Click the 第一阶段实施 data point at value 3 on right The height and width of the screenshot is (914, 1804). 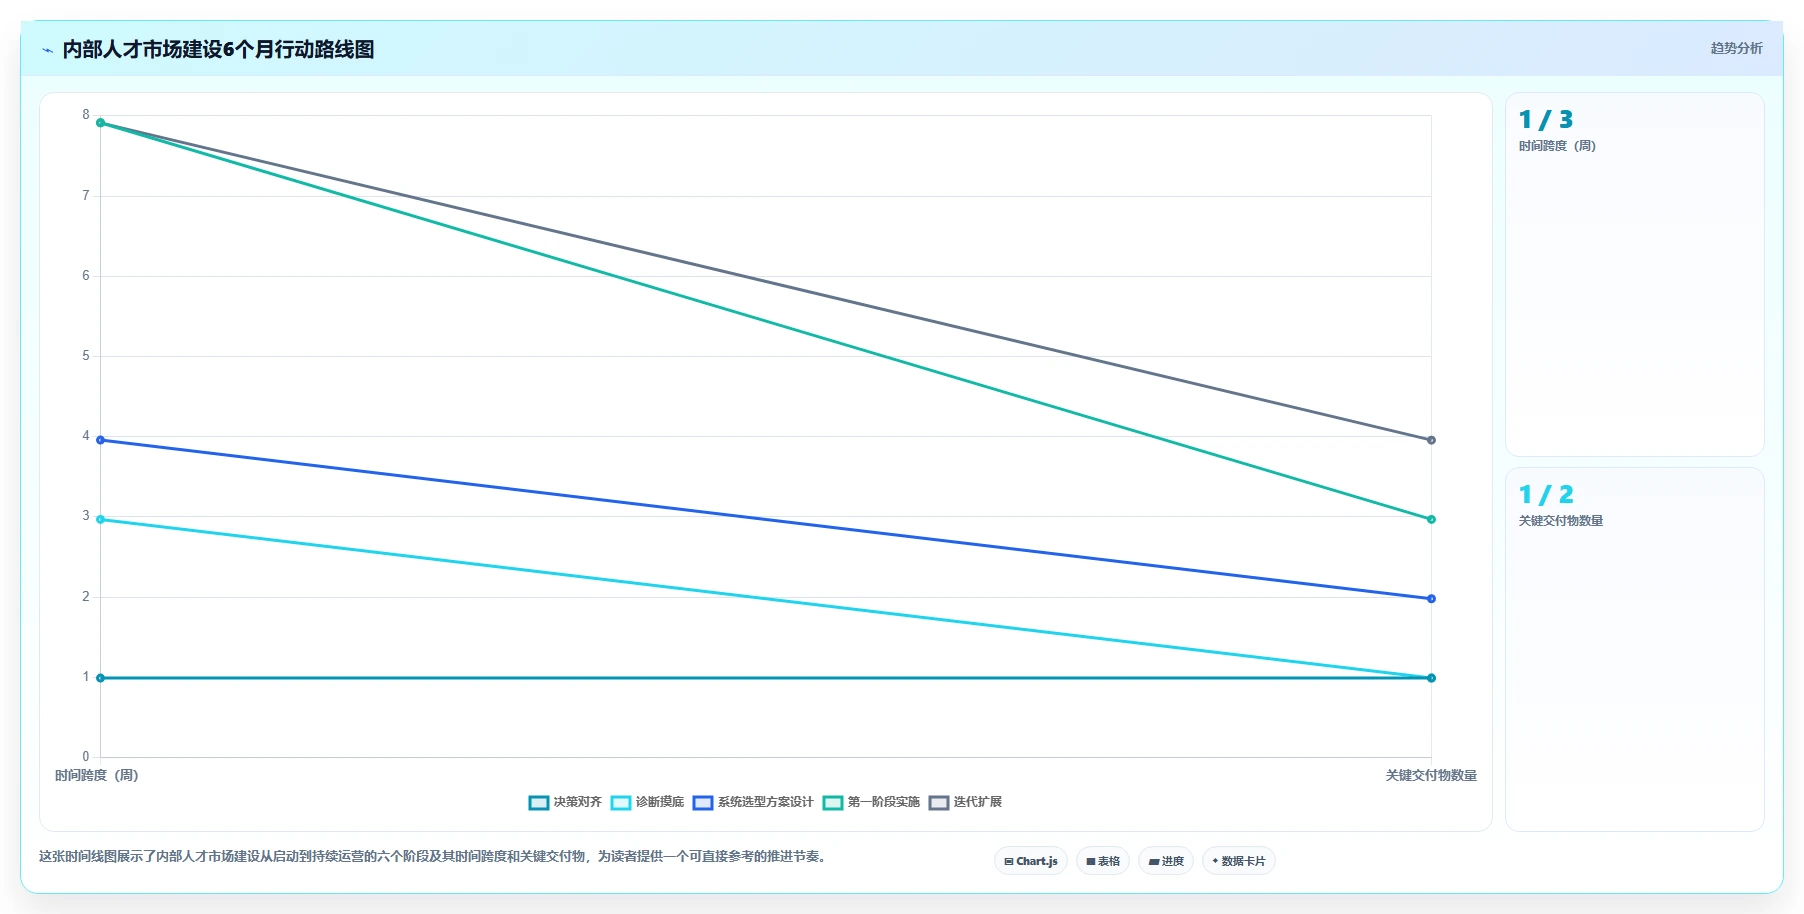[x=1431, y=519]
